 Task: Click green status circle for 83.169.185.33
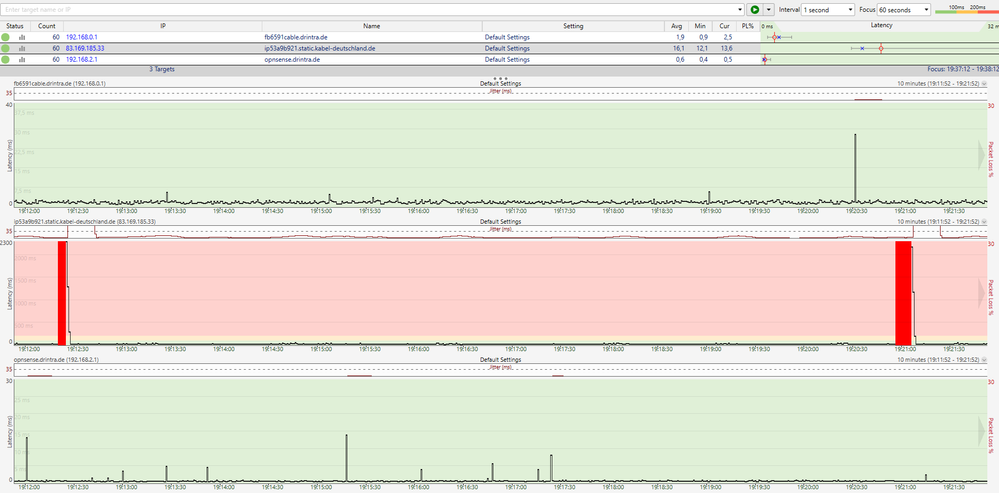coord(6,48)
